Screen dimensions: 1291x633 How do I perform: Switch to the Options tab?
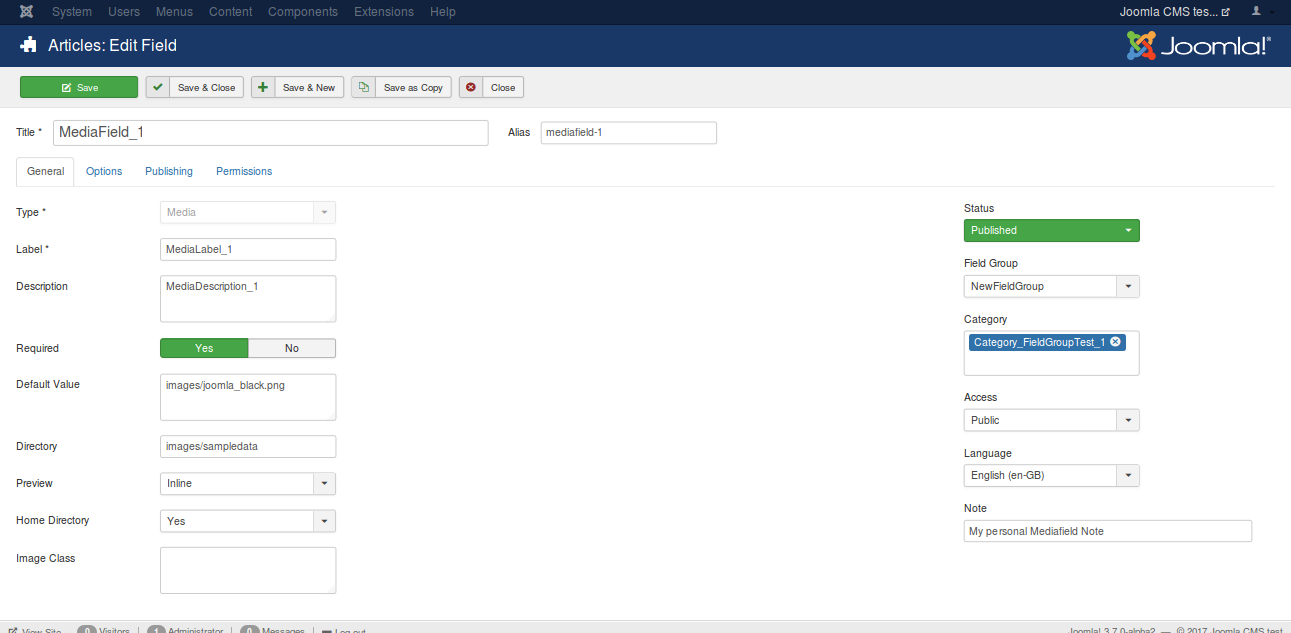coord(104,172)
